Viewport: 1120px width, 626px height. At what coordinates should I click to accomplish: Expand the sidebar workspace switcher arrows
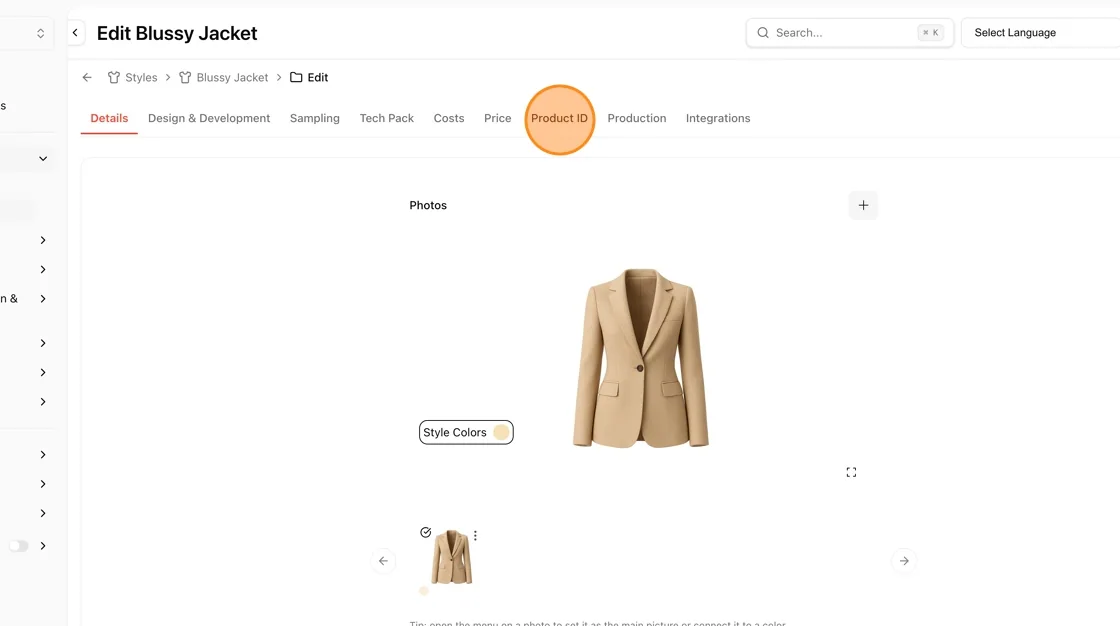41,33
